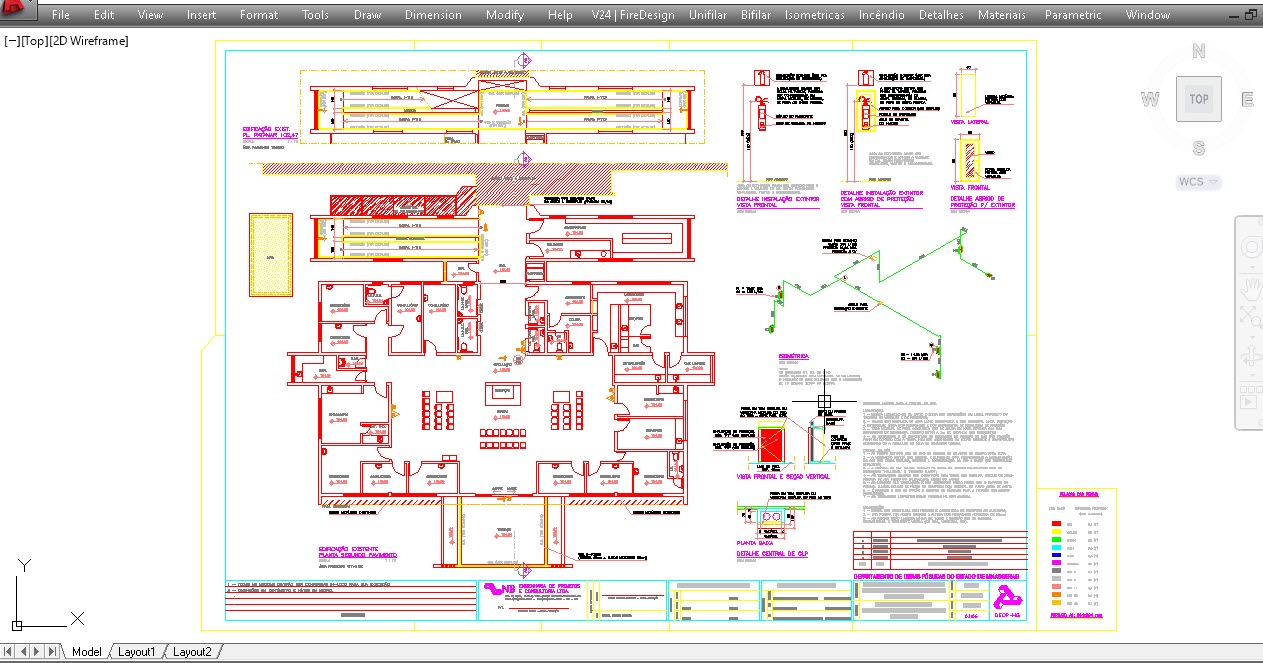Open the Edit menu
Image resolution: width=1263 pixels, height=663 pixels.
point(104,15)
